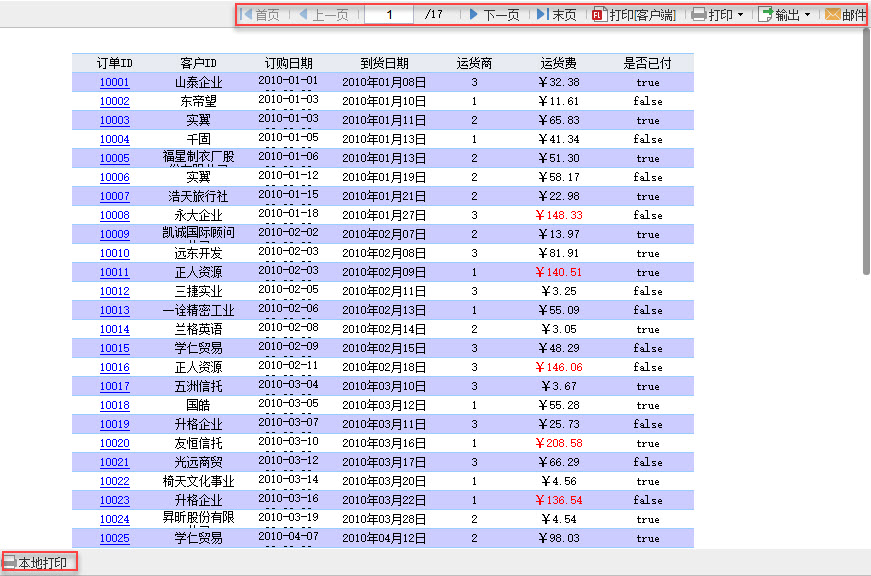Click customer cell 山泰企业
Image resolution: width=871 pixels, height=576 pixels.
tap(198, 82)
